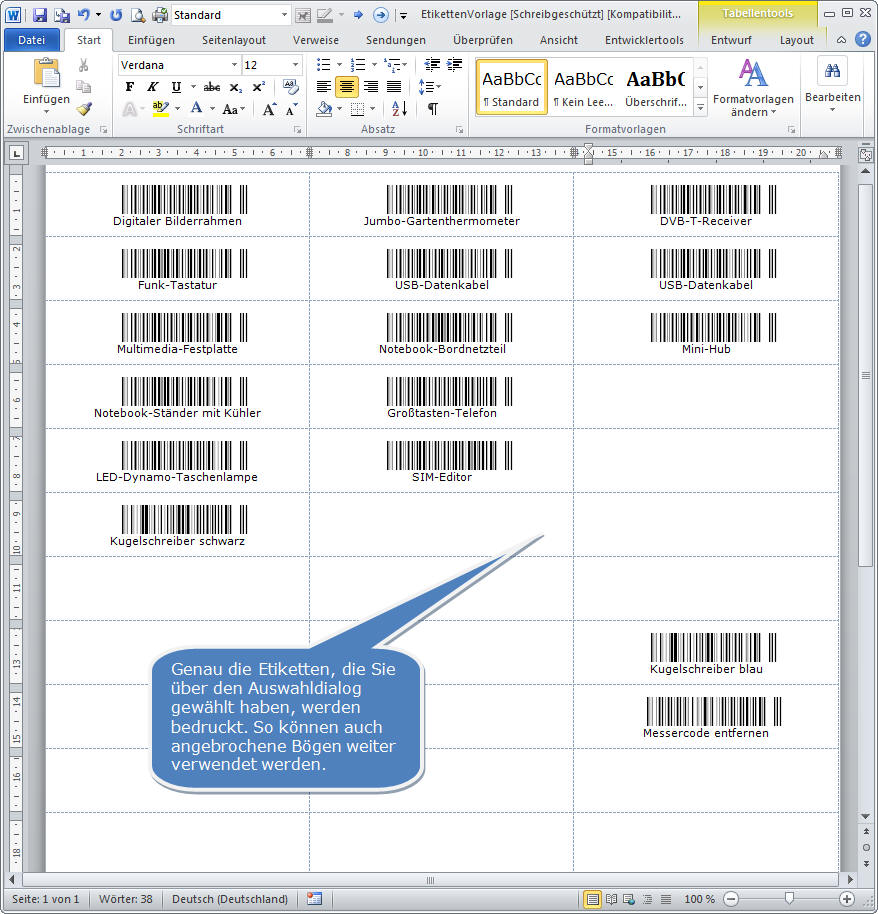Open Schriftart dialog launcher
The width and height of the screenshot is (878, 914).
(297, 129)
